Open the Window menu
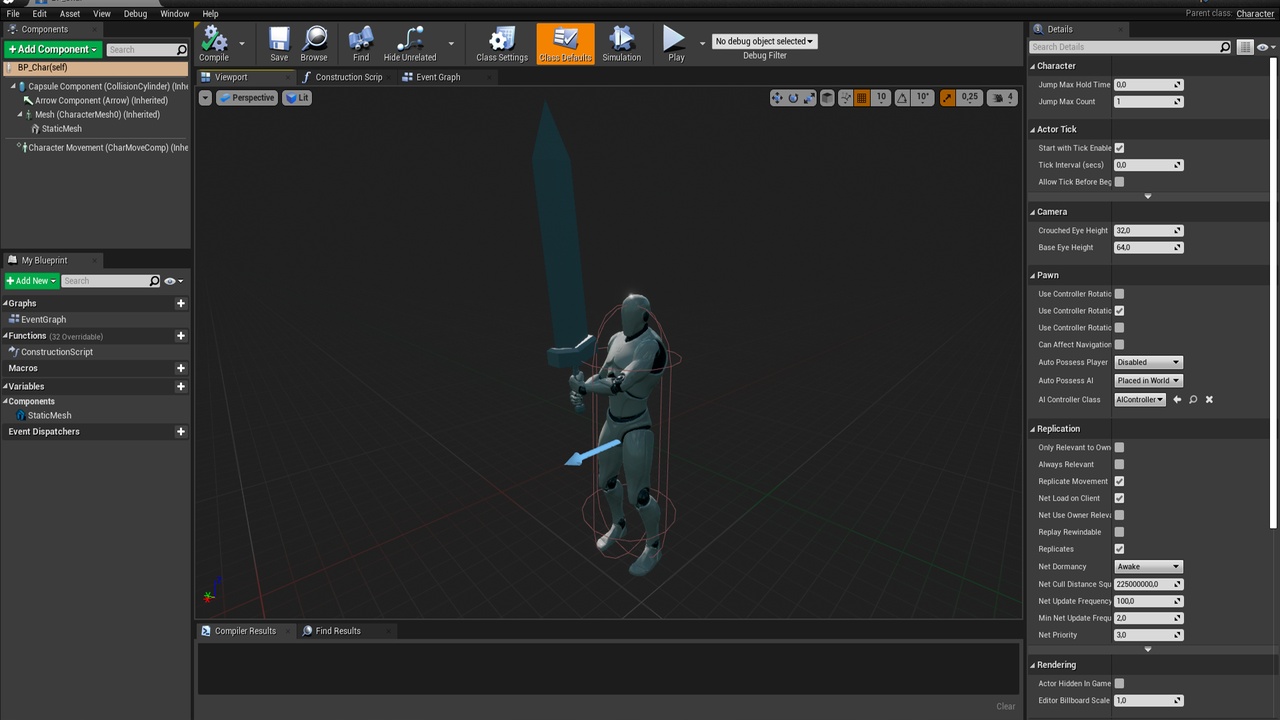1280x720 pixels. pyautogui.click(x=175, y=14)
